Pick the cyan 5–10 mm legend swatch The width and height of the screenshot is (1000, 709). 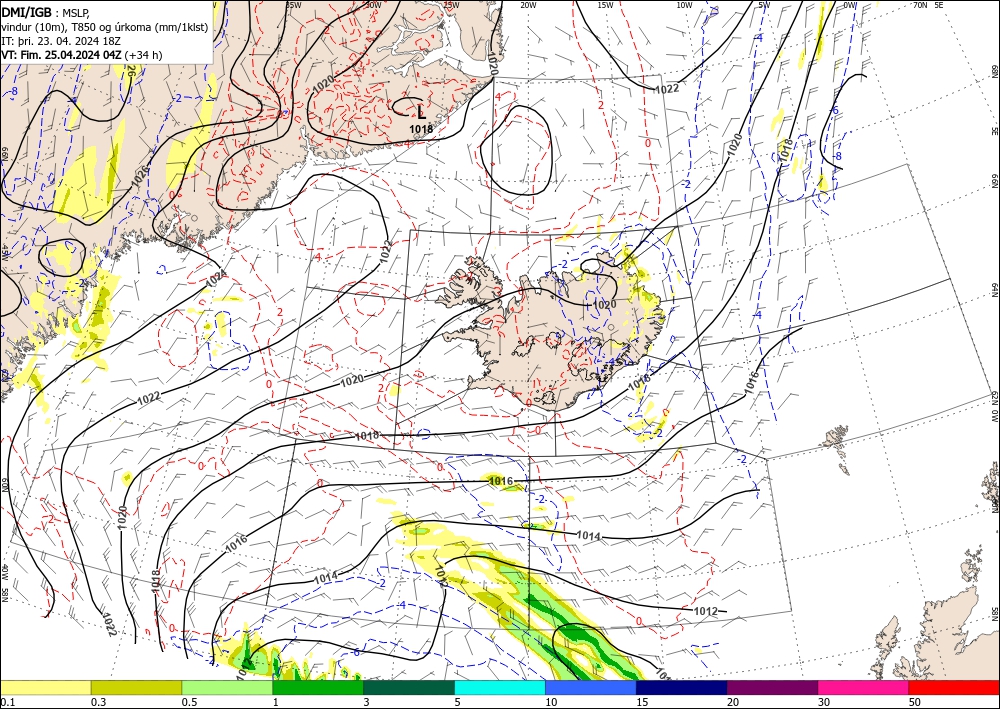point(500,687)
